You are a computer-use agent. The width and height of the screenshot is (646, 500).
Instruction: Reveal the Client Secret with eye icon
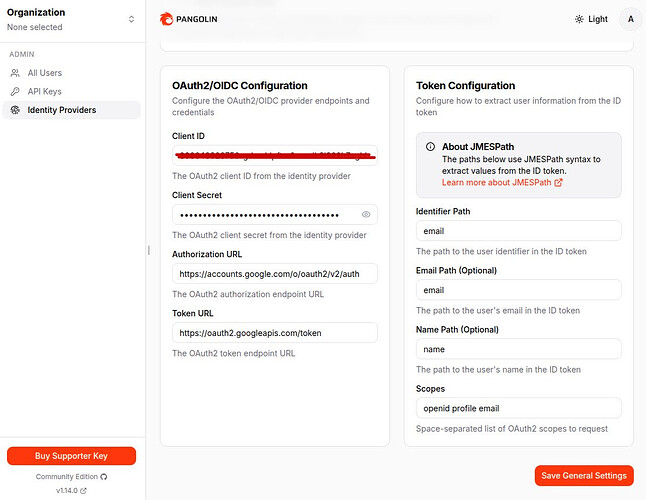click(x=366, y=214)
